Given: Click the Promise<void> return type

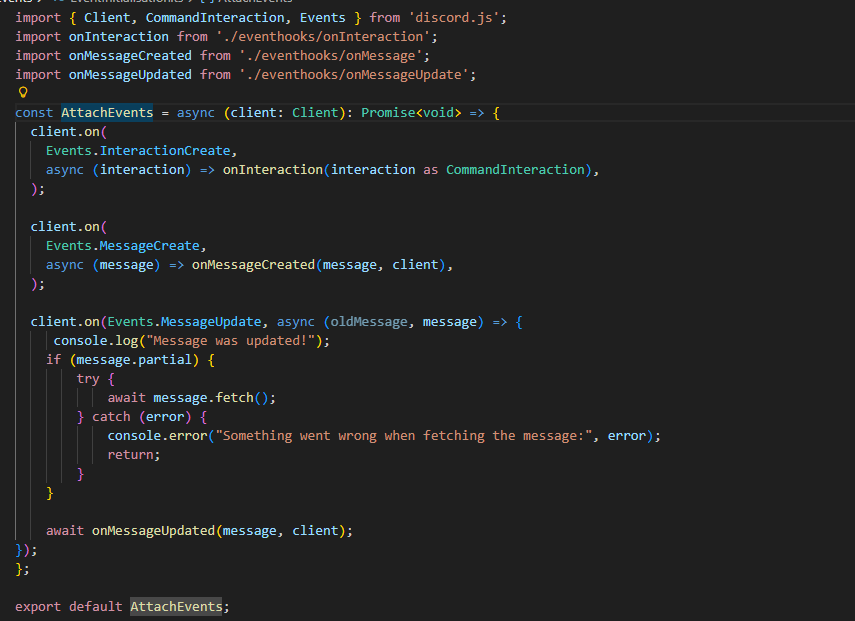Looking at the screenshot, I should tap(411, 113).
